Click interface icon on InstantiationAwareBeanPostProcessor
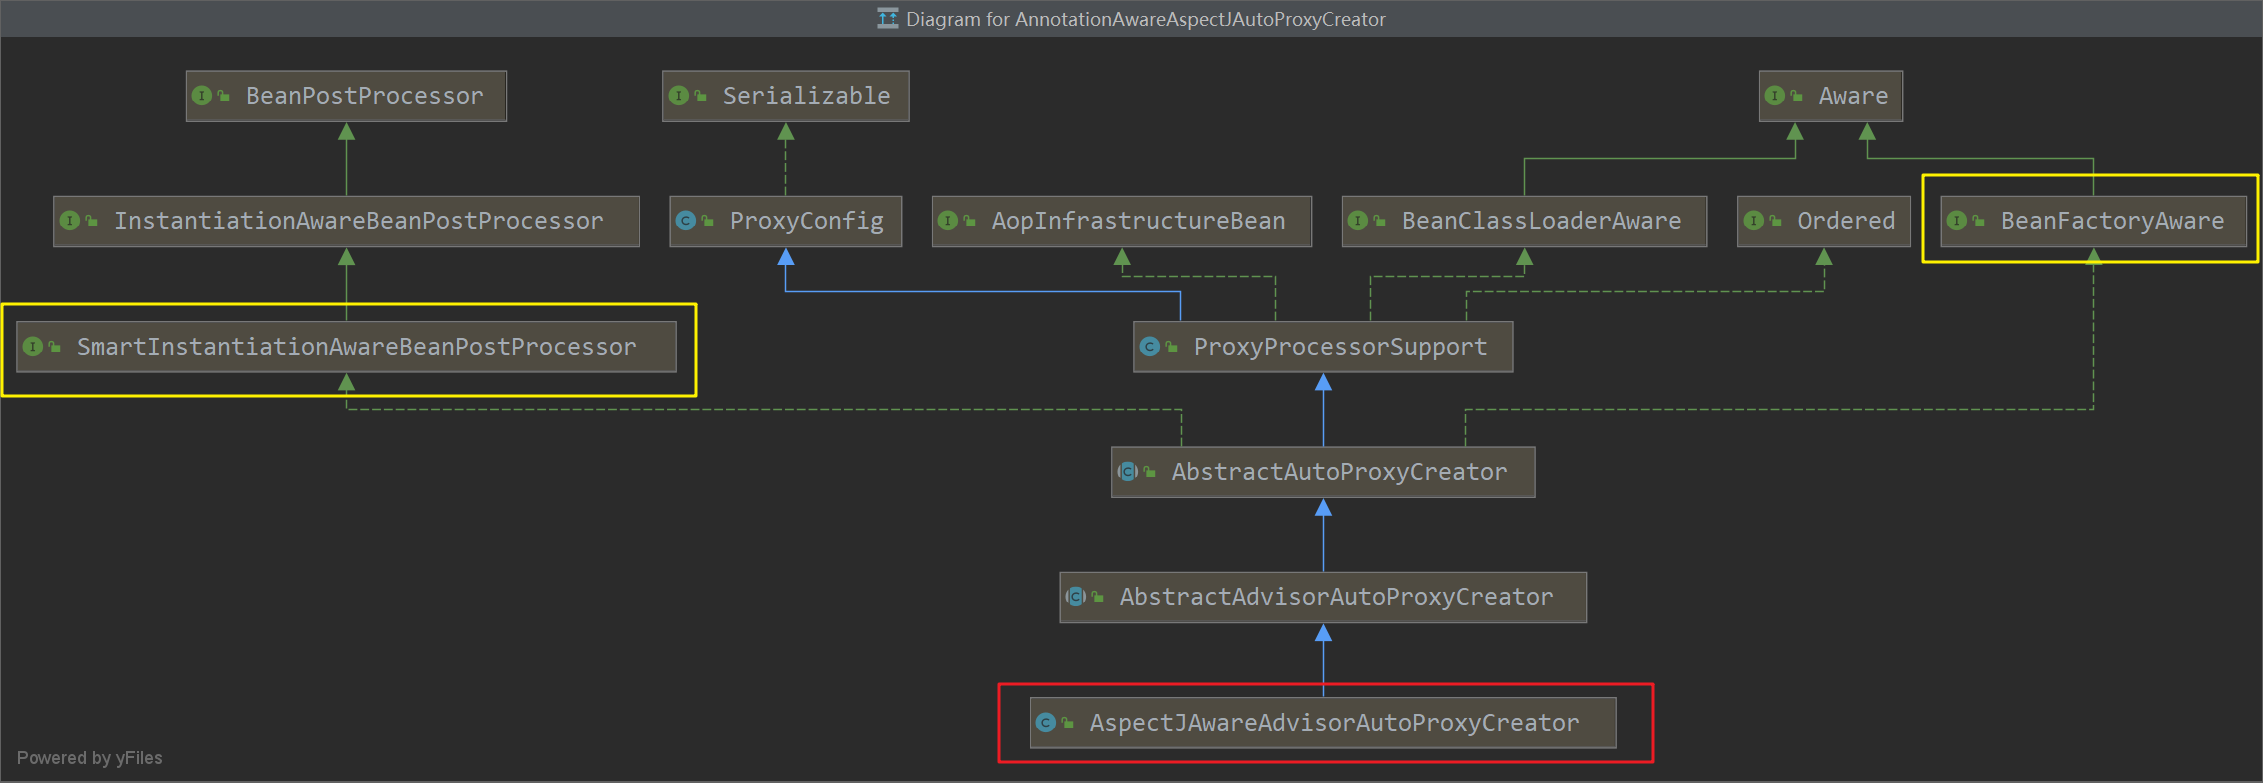The height and width of the screenshot is (783, 2263). tap(70, 221)
